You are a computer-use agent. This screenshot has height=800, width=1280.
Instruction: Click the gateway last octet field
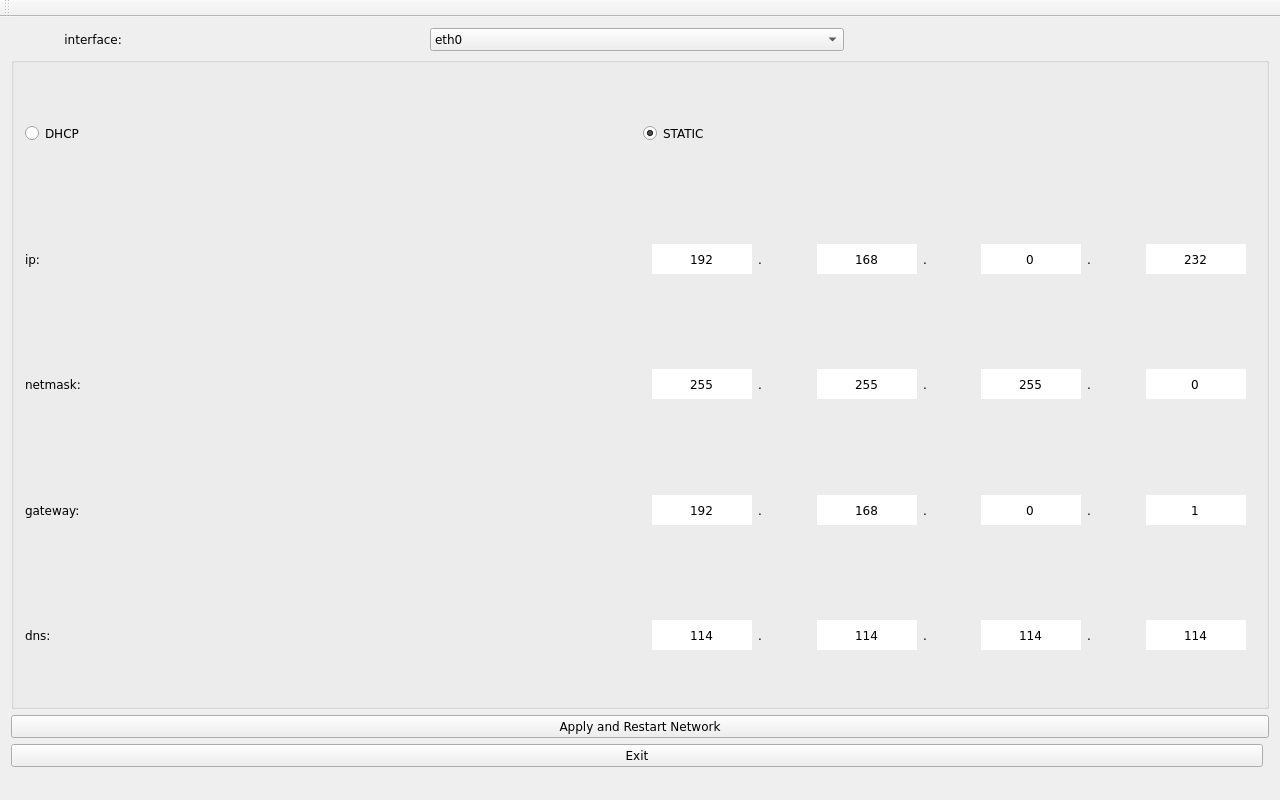pos(1195,510)
